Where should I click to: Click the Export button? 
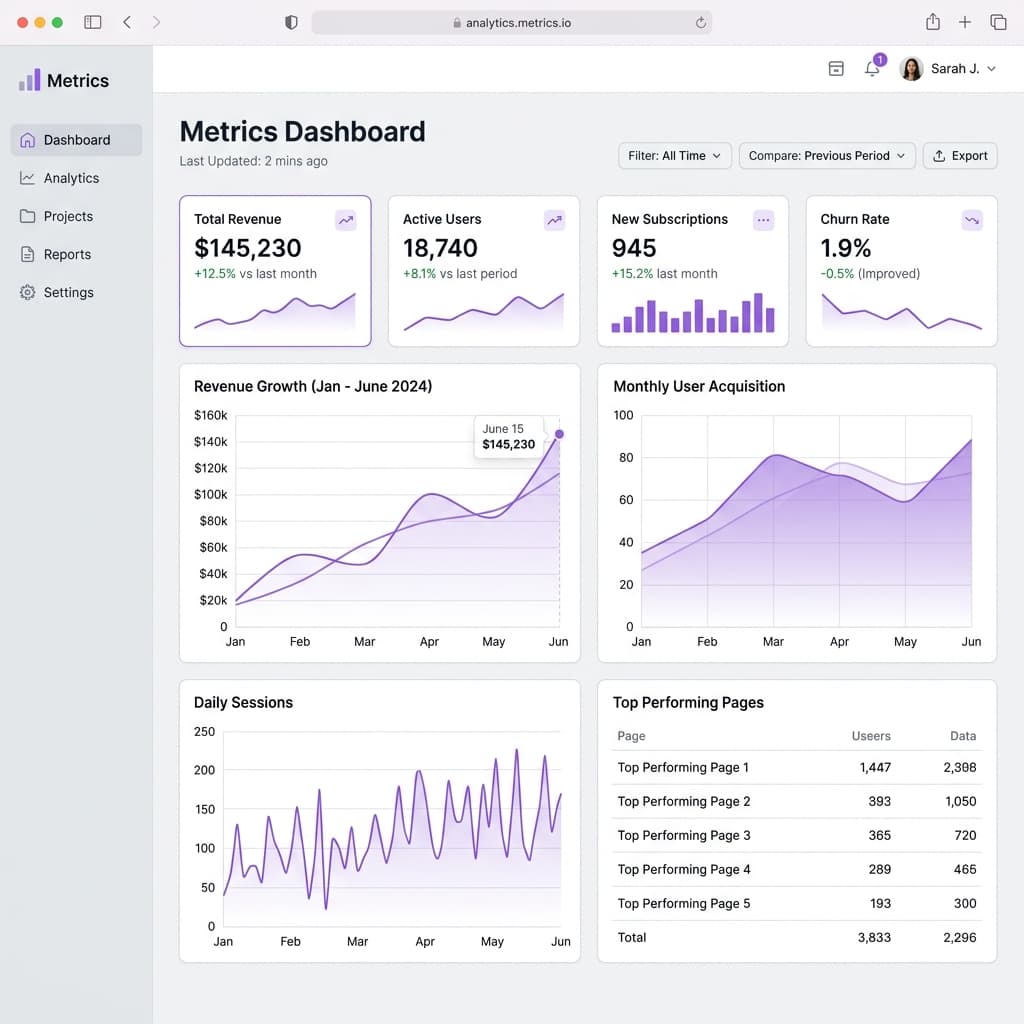tap(959, 156)
